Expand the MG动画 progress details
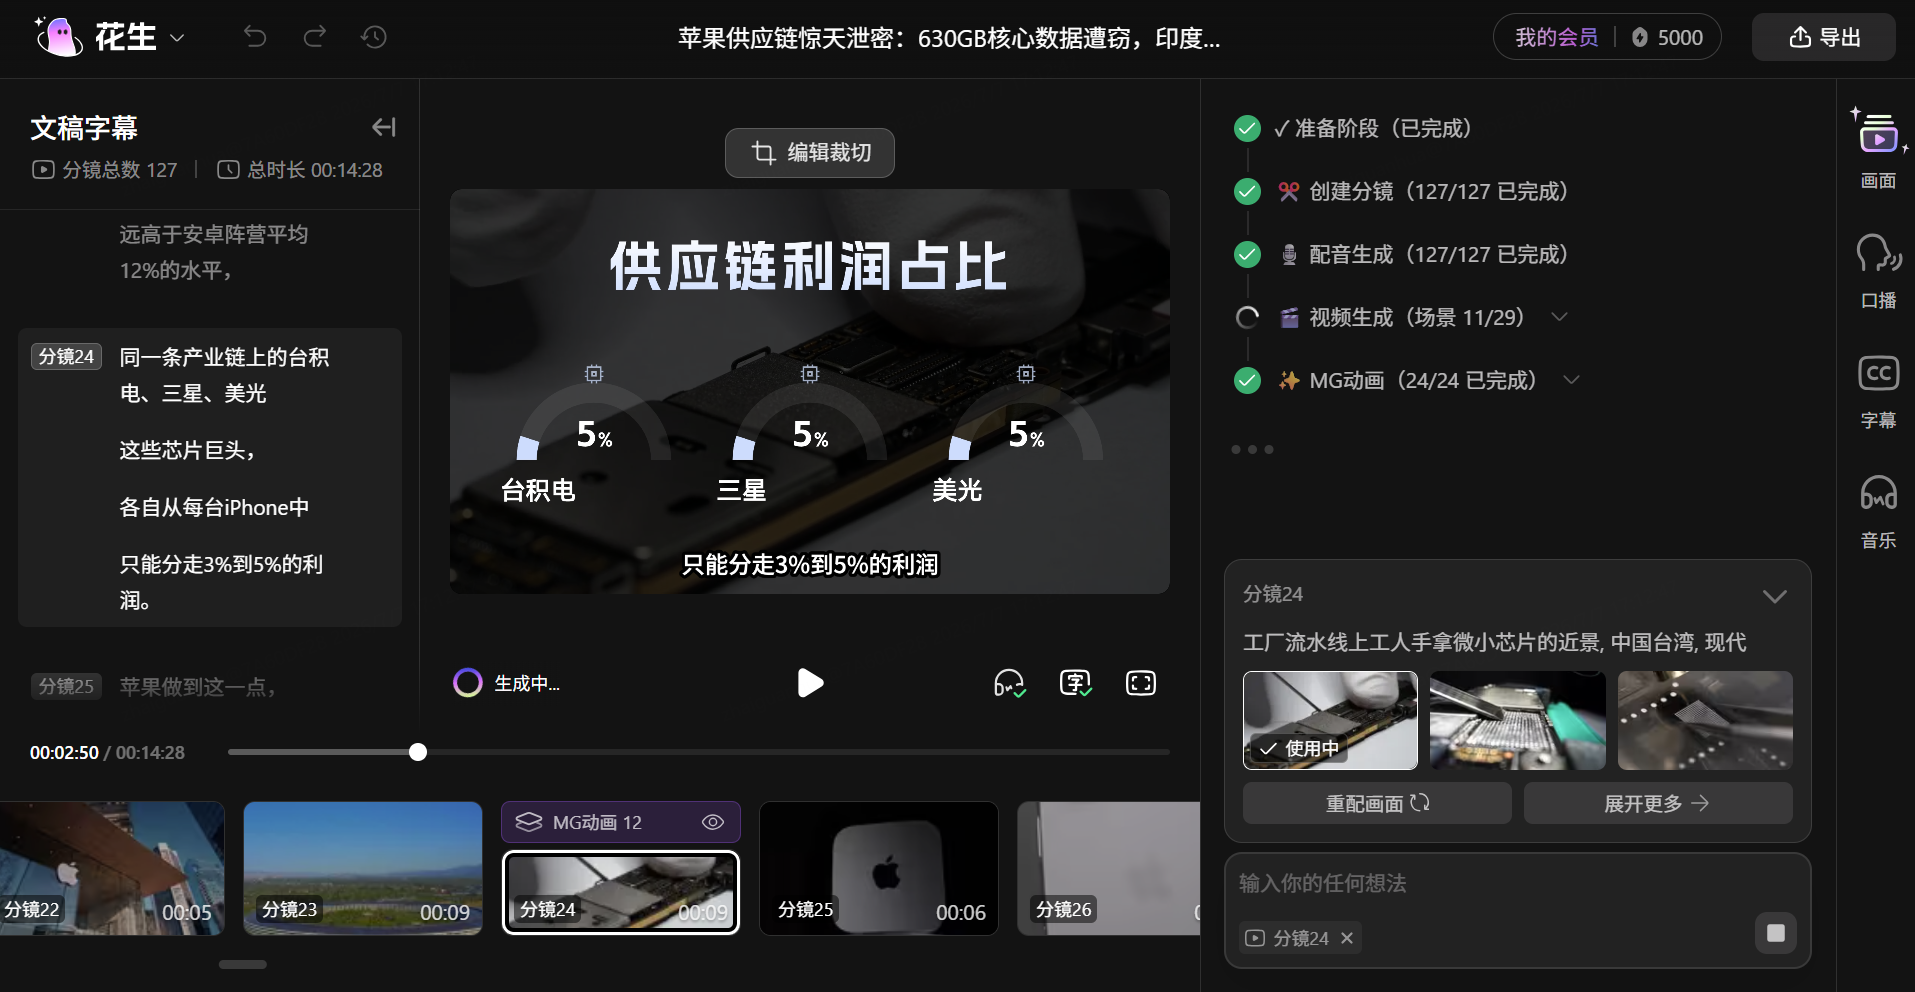Image resolution: width=1915 pixels, height=992 pixels. coord(1571,380)
